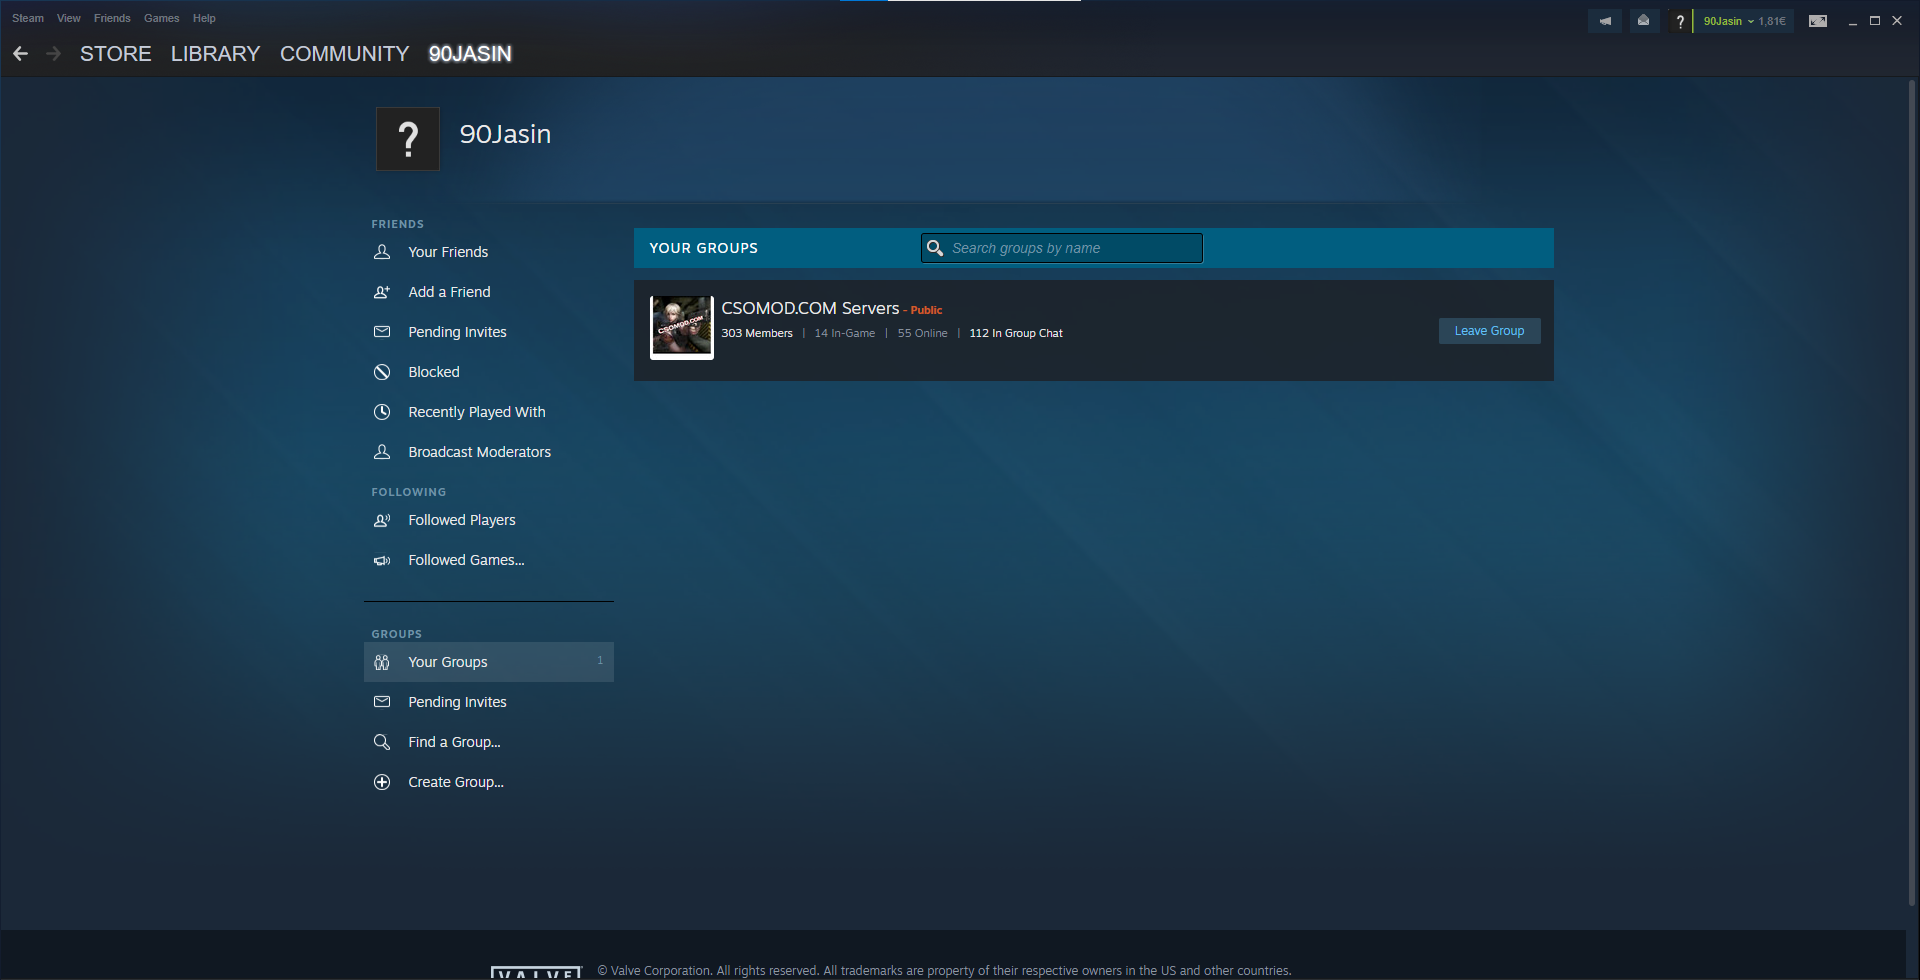Open the announcements megaphone icon
The image size is (1920, 980).
[1605, 21]
